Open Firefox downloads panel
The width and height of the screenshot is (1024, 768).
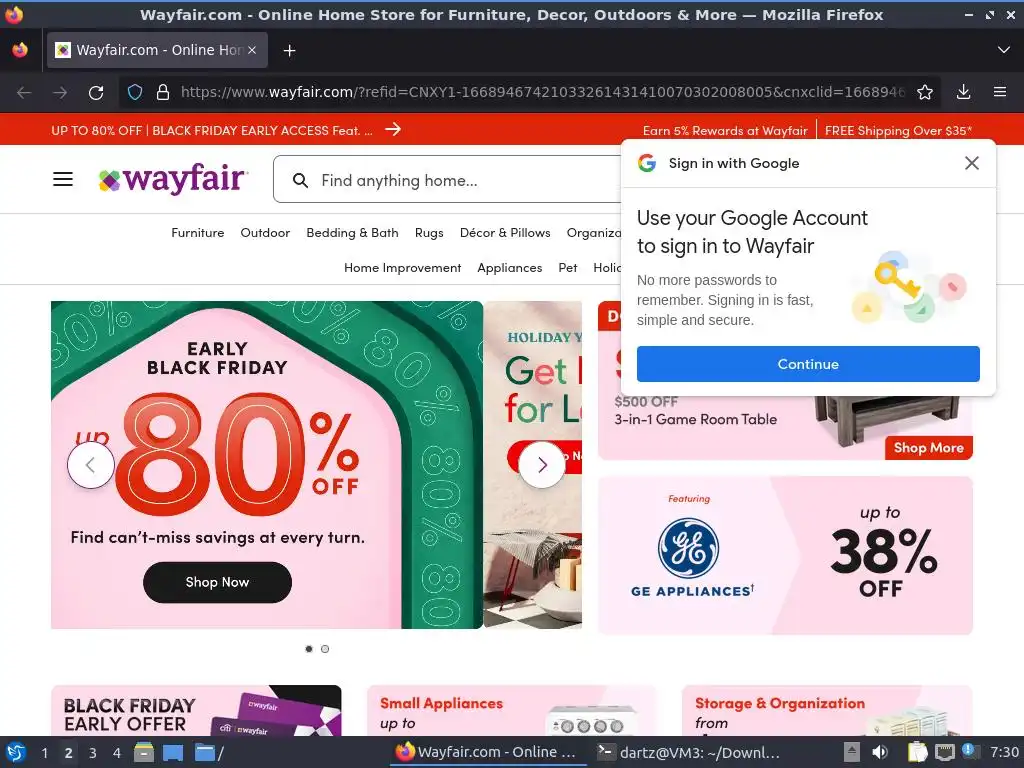(x=963, y=92)
